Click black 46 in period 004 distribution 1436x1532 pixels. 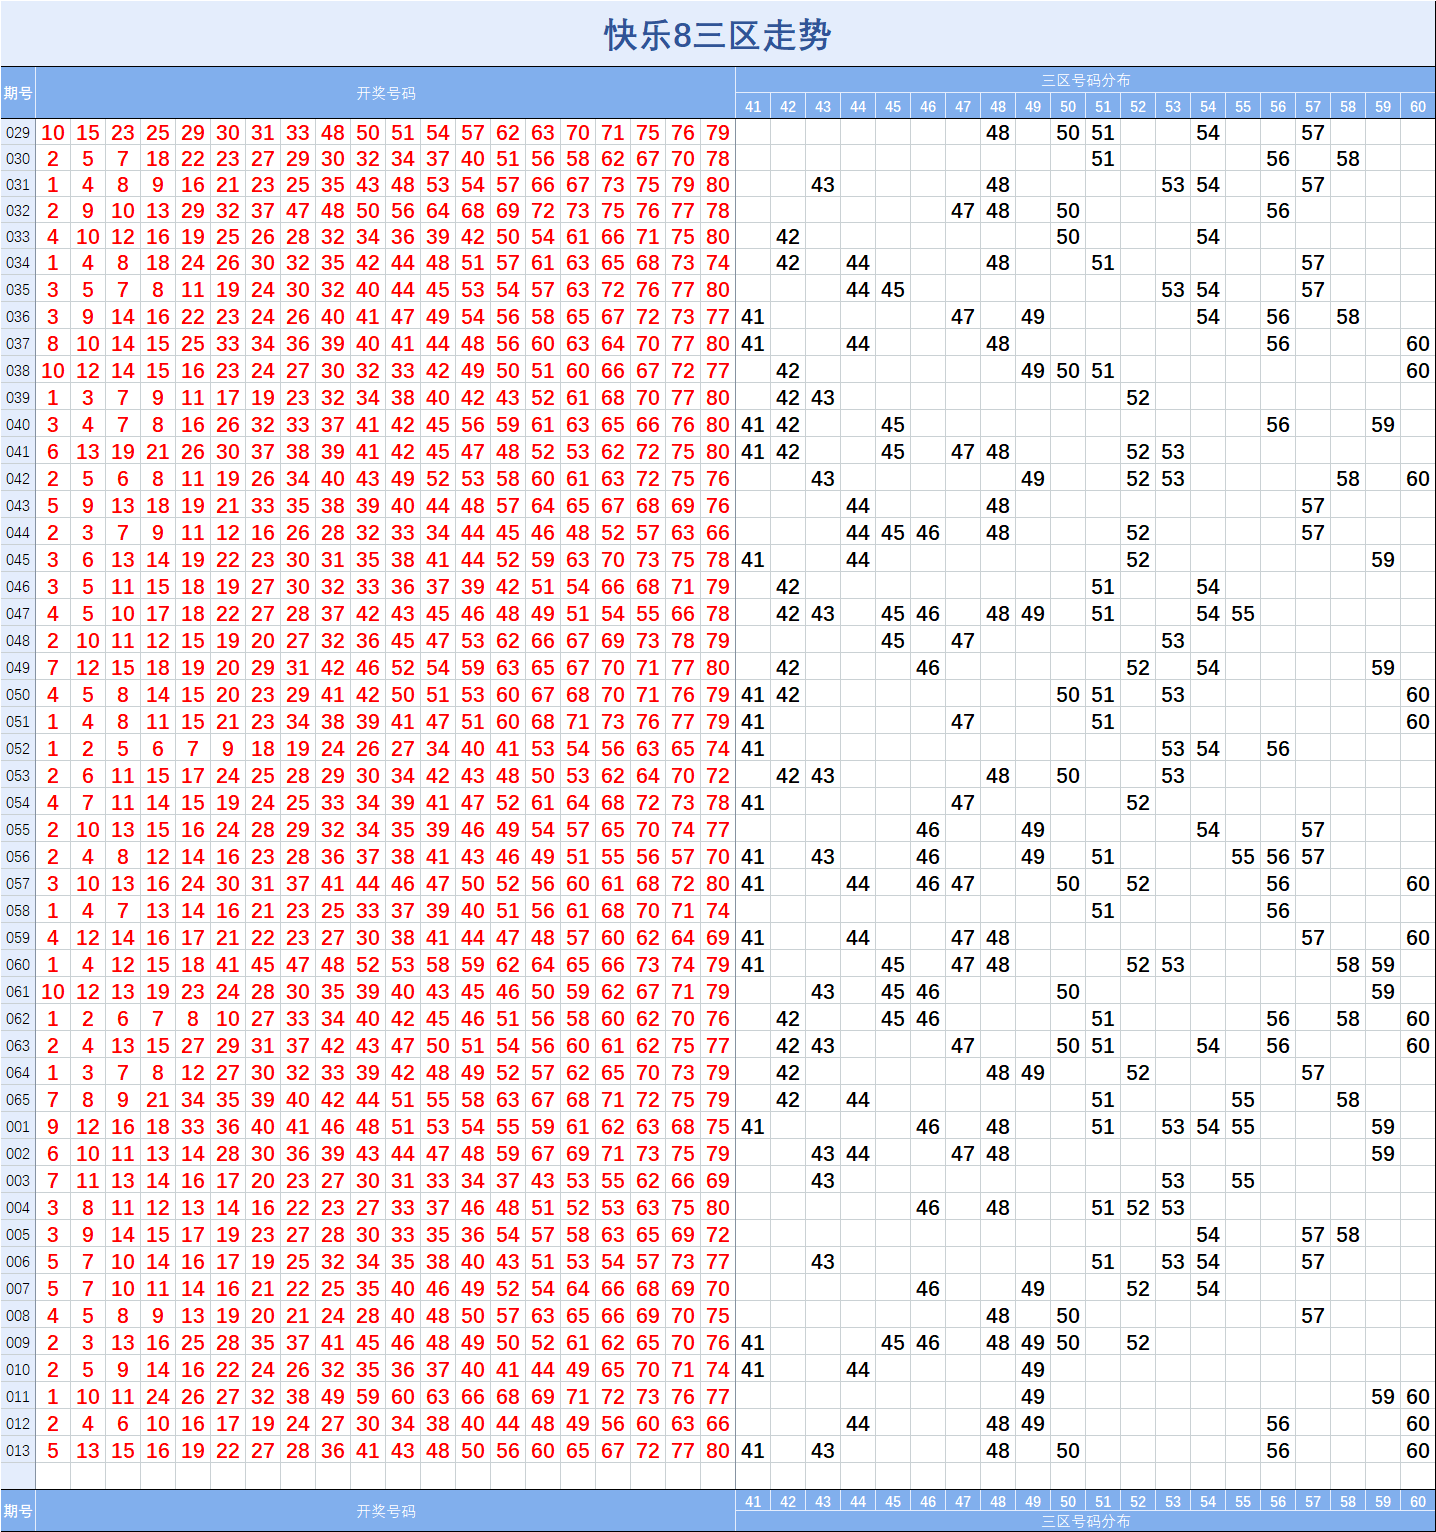click(x=928, y=1208)
